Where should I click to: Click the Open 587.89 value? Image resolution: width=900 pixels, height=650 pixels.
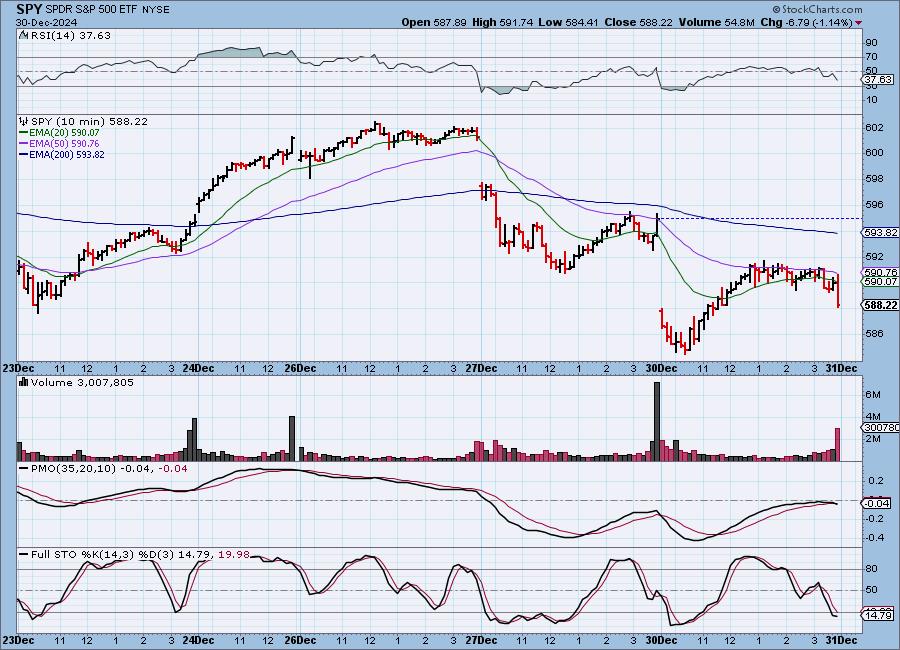coord(434,22)
